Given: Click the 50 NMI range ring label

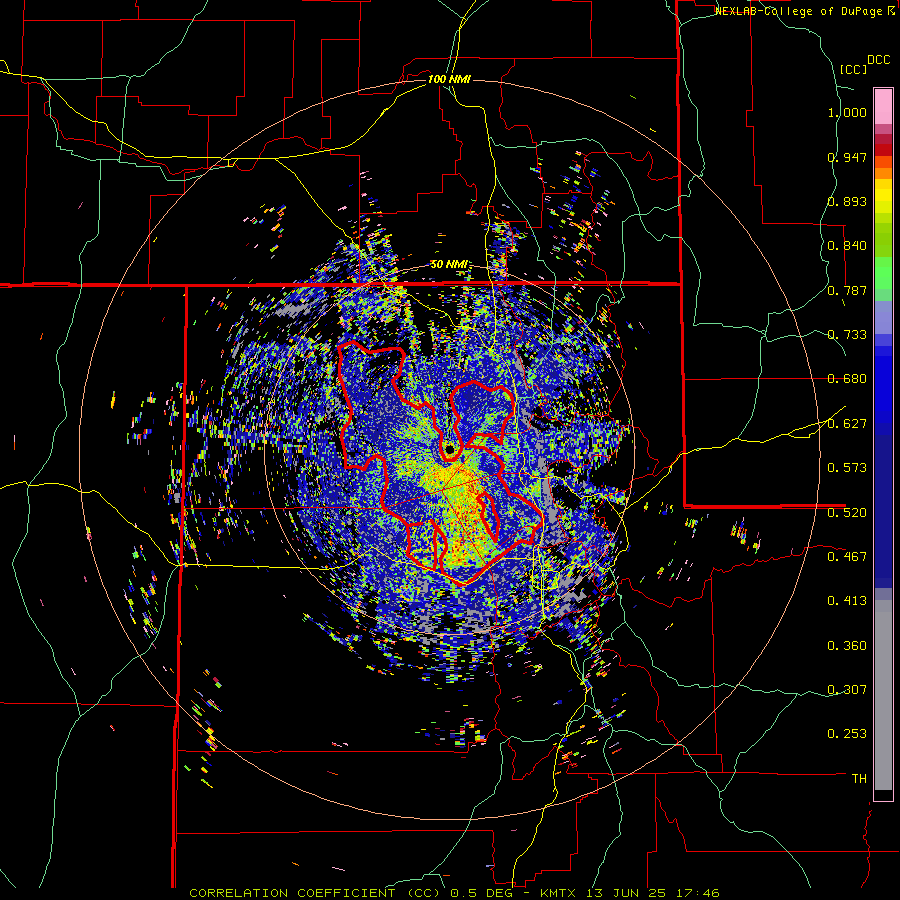Looking at the screenshot, I should point(449,265).
